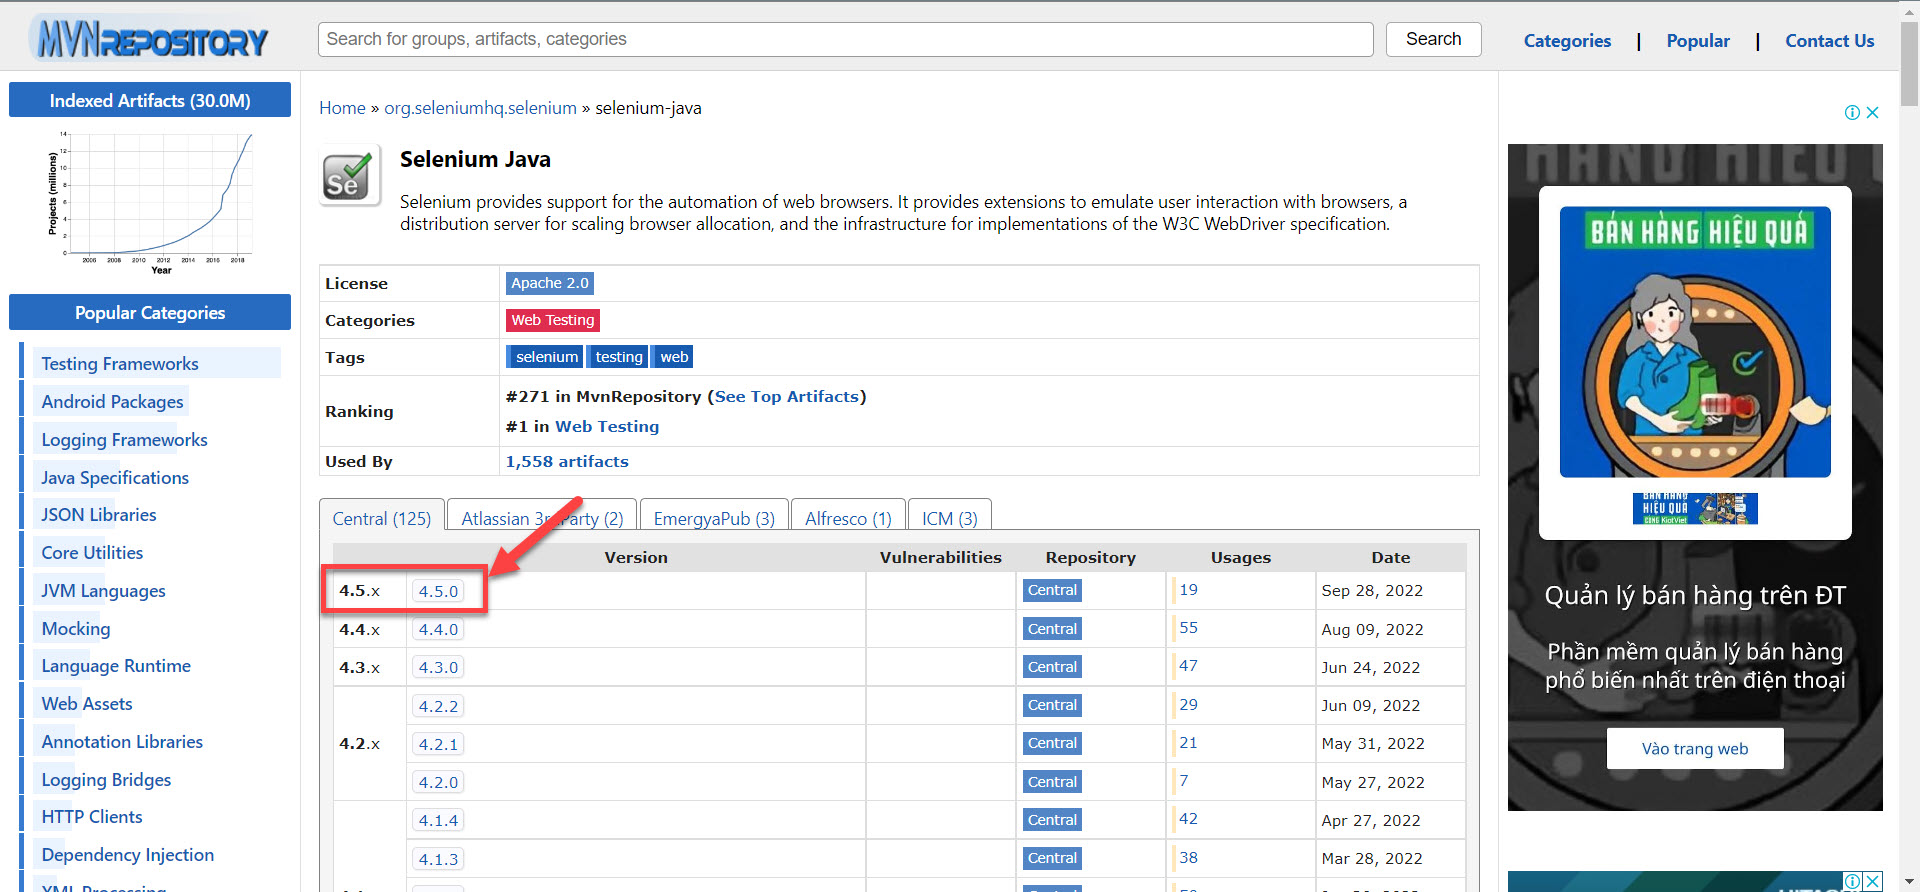
Task: Open the Contact Us nav link
Action: pos(1829,41)
